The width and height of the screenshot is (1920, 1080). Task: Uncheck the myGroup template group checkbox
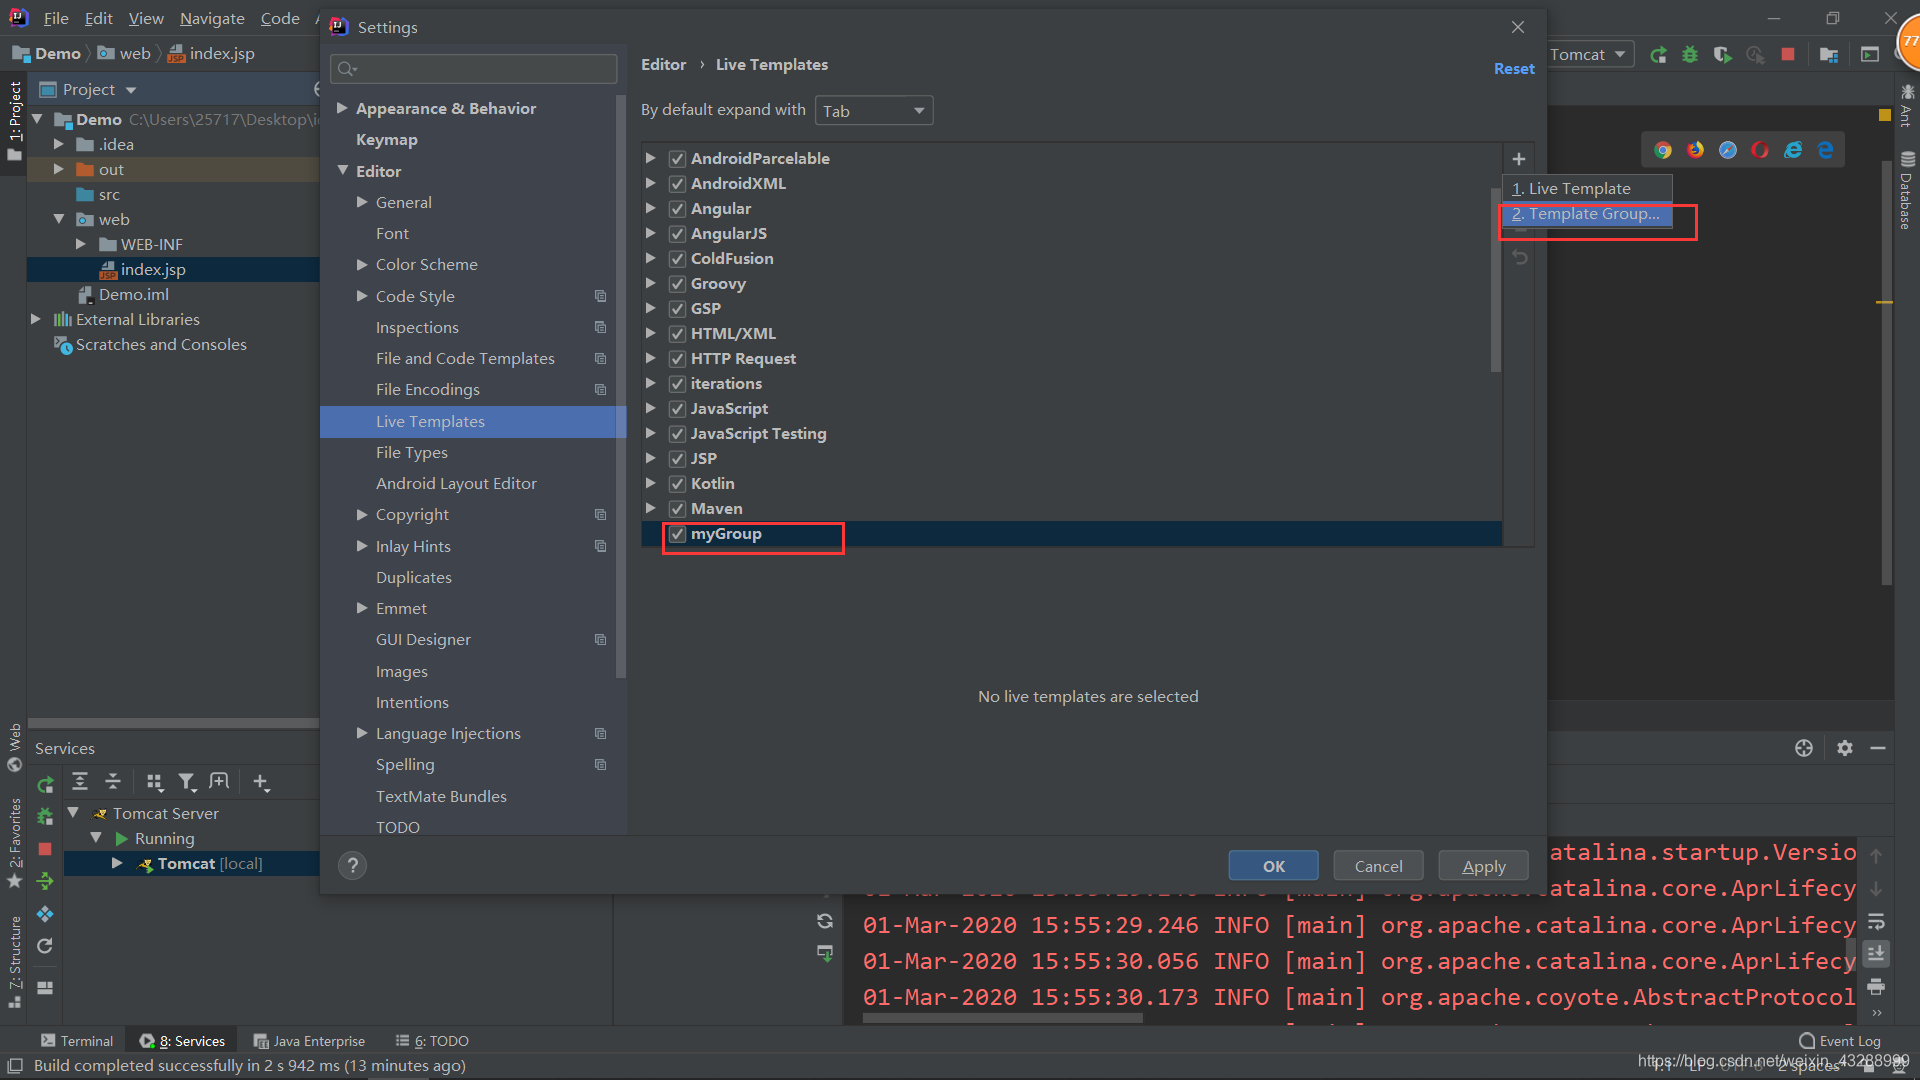(x=677, y=534)
